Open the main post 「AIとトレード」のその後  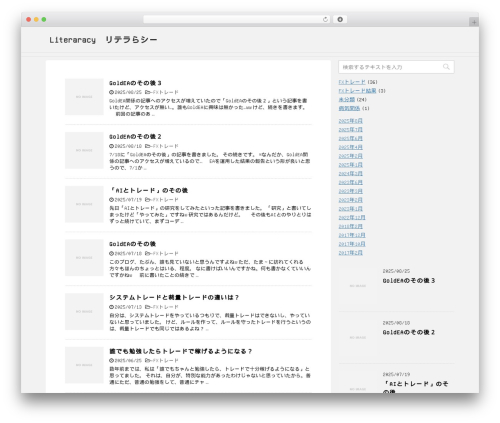pos(149,190)
